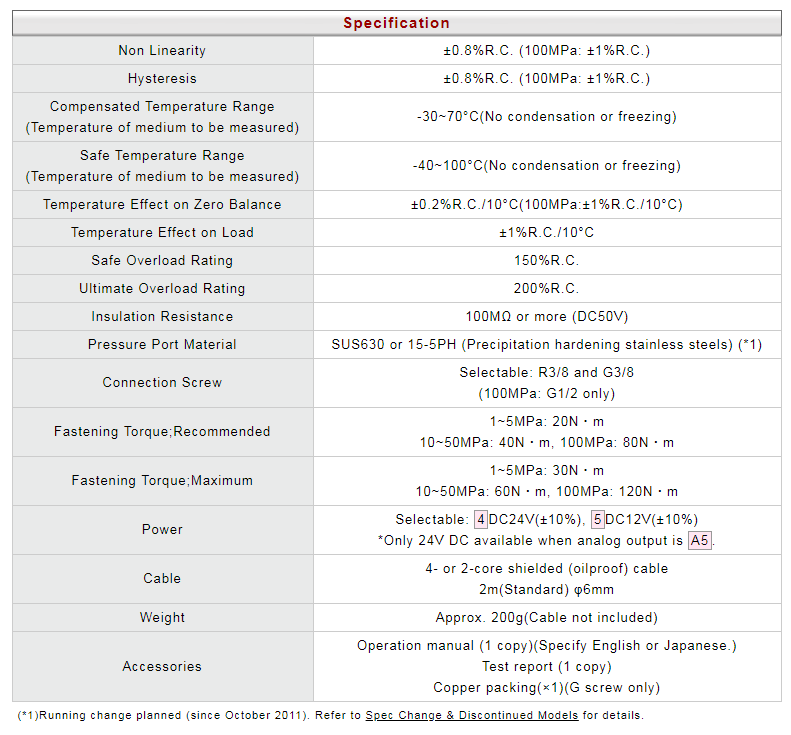Click the Fastening Torque;Maximum label
791x735 pixels.
click(162, 480)
